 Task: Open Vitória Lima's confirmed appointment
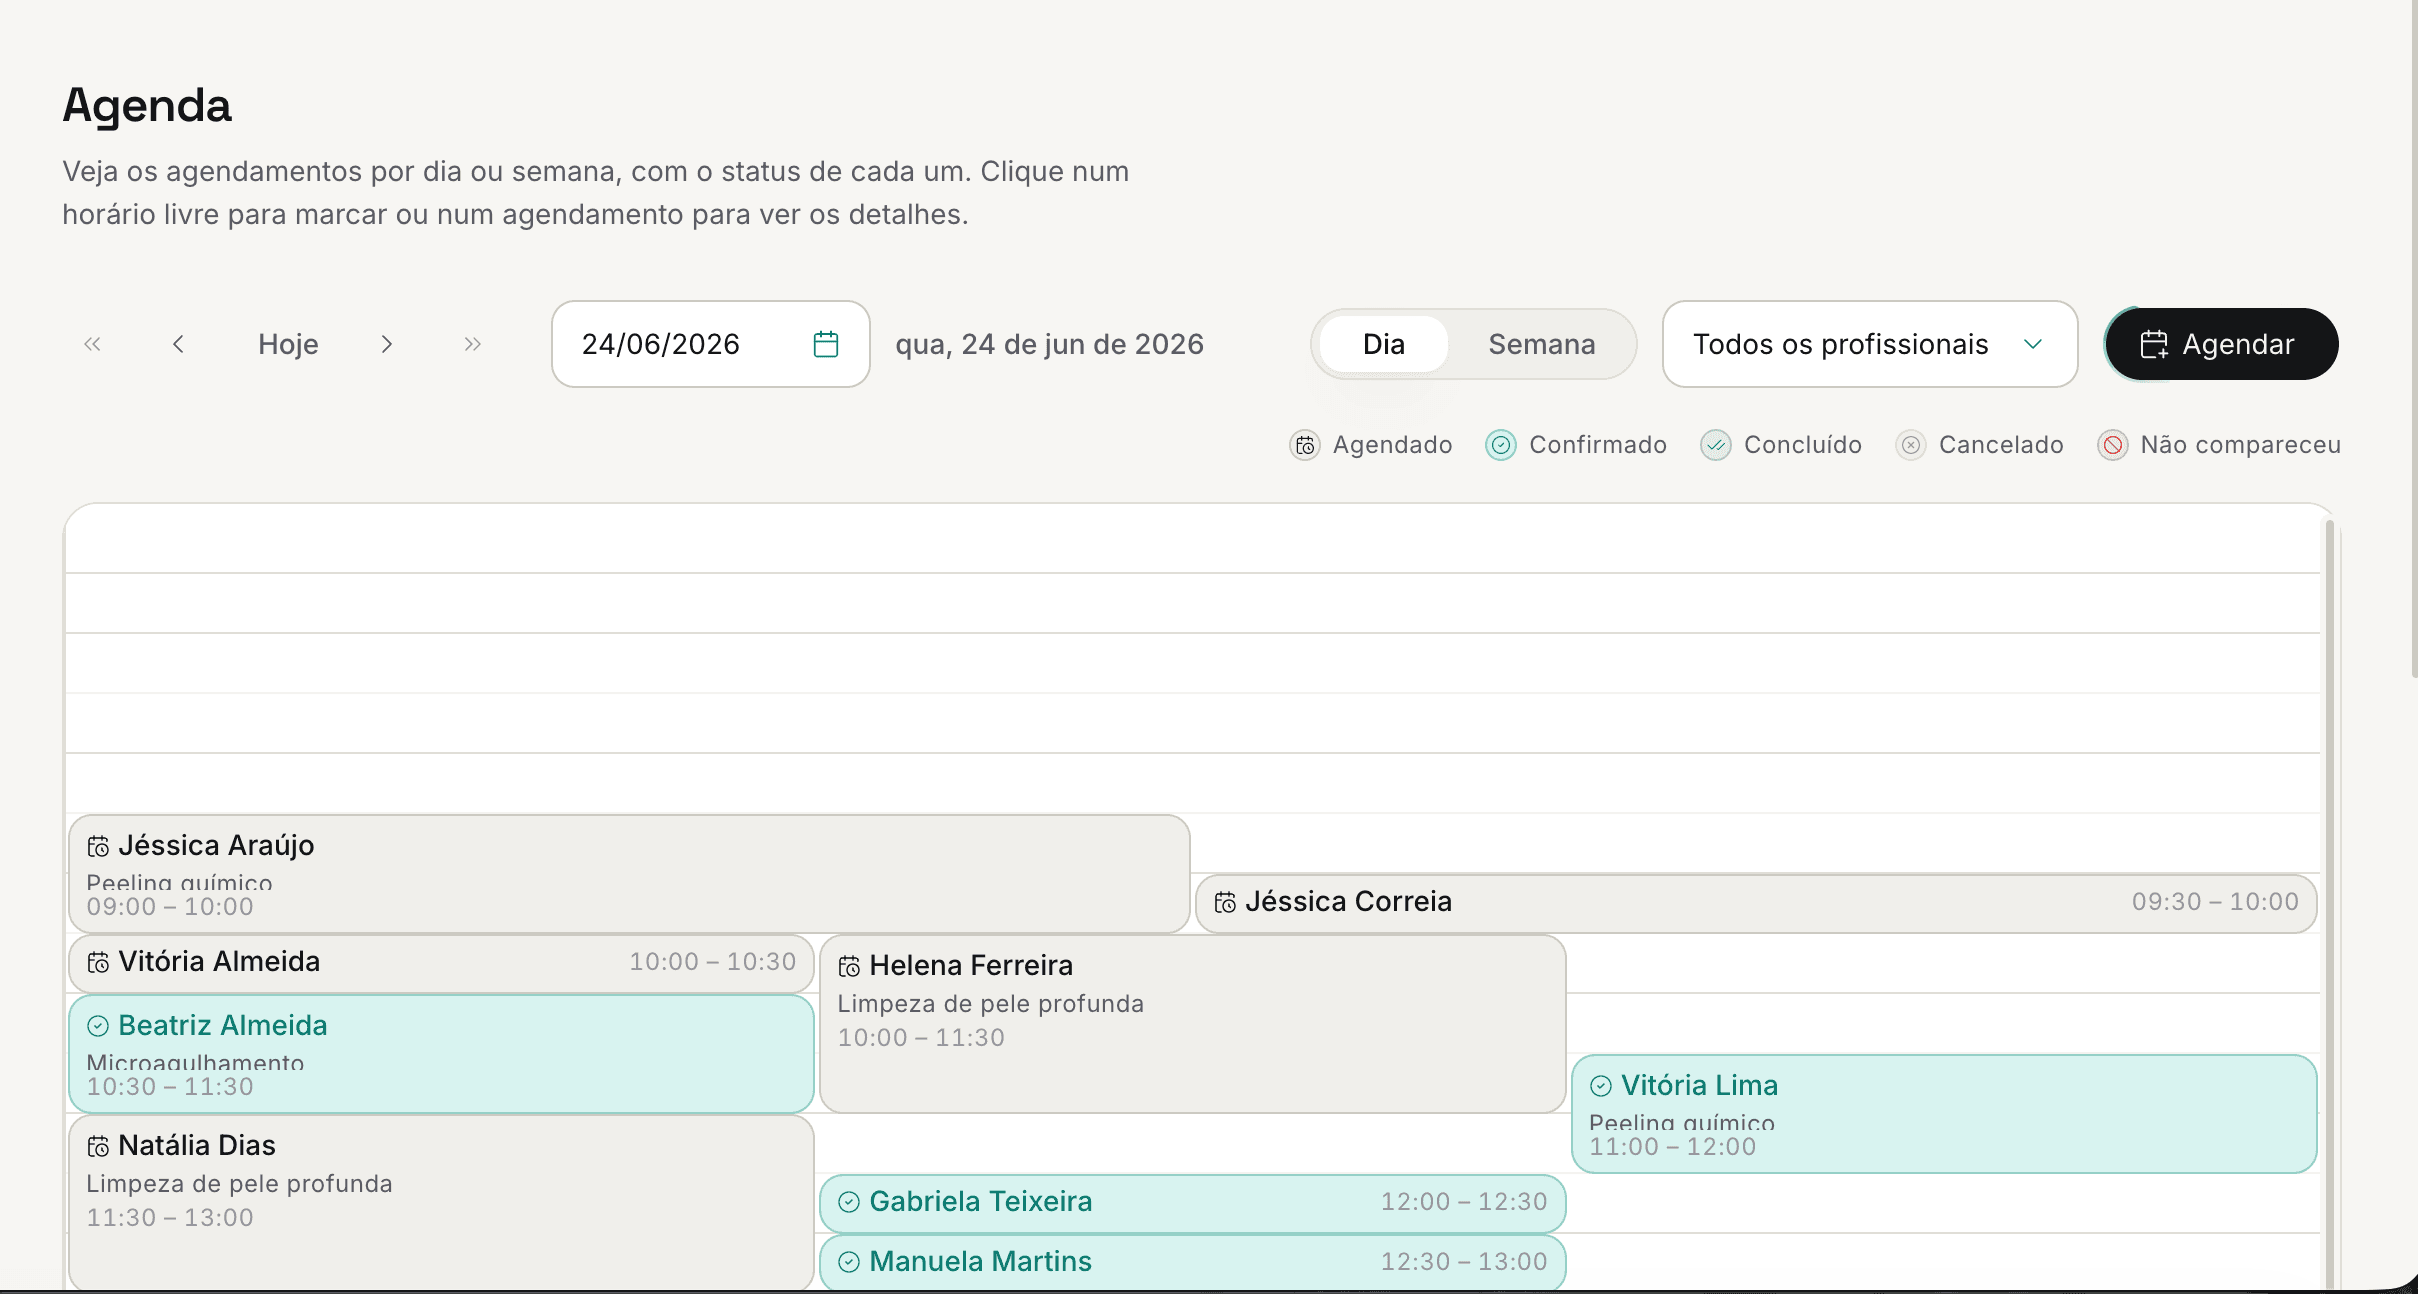[1944, 1114]
